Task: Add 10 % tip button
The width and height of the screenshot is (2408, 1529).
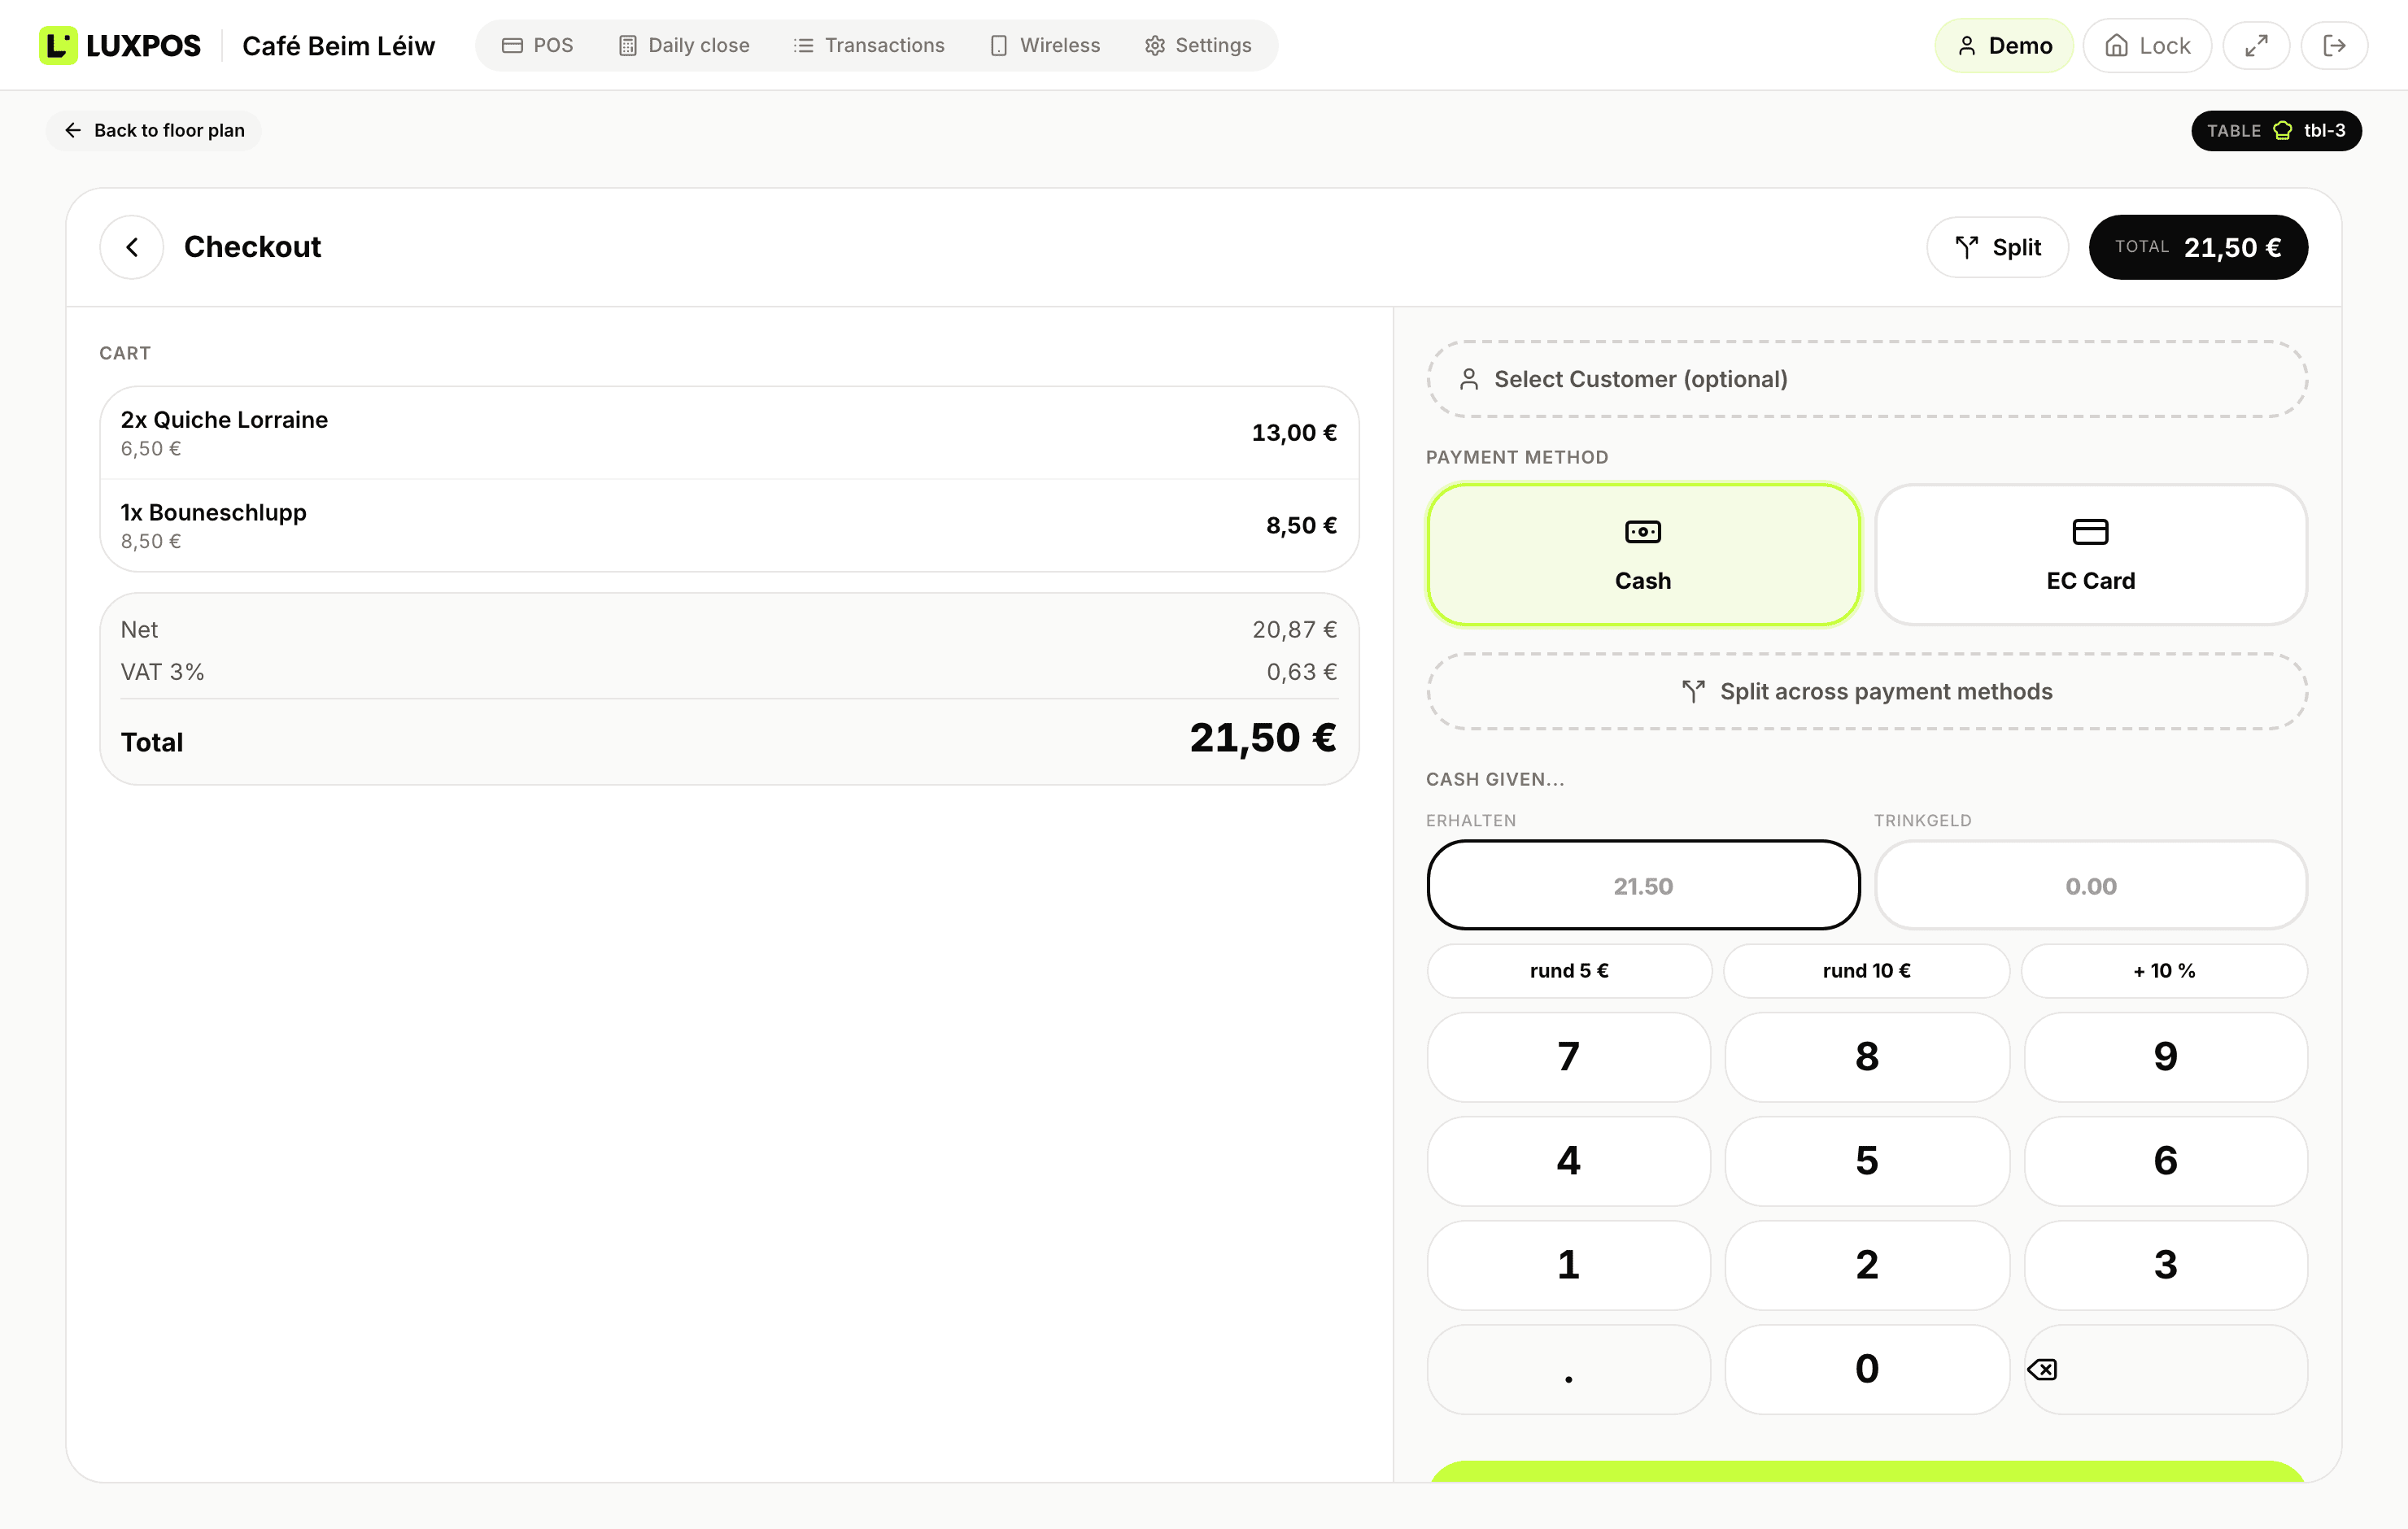Action: 2164,970
